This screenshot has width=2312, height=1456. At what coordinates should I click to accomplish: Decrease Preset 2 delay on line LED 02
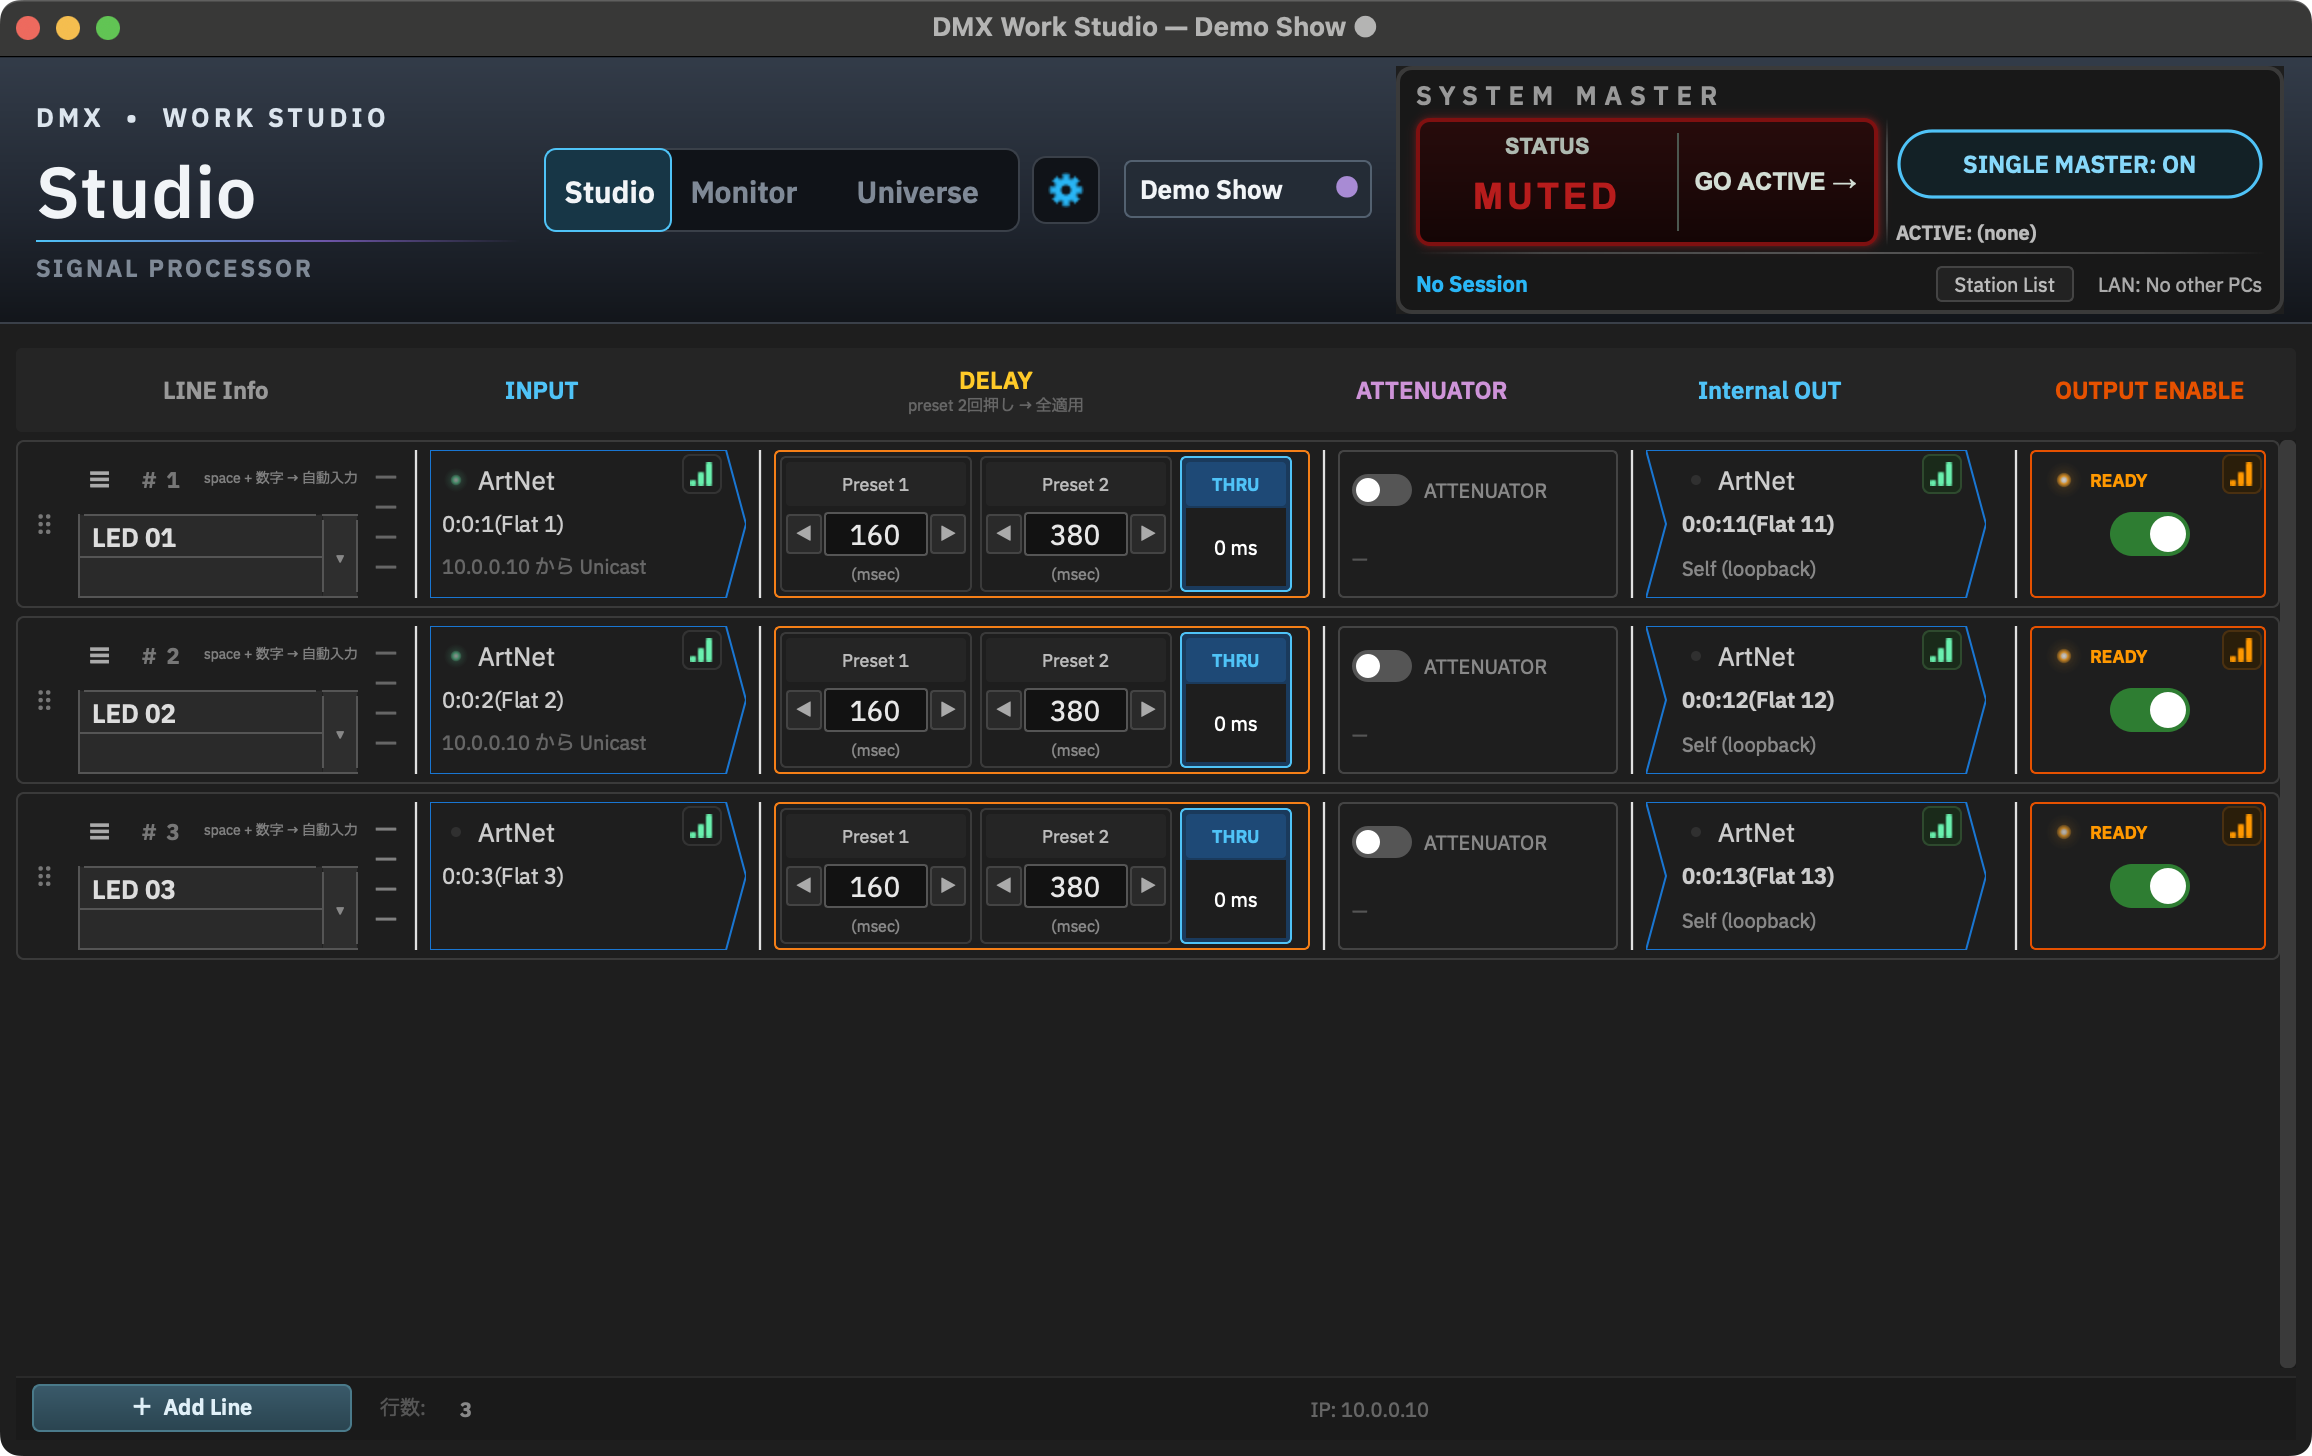tap(1004, 710)
